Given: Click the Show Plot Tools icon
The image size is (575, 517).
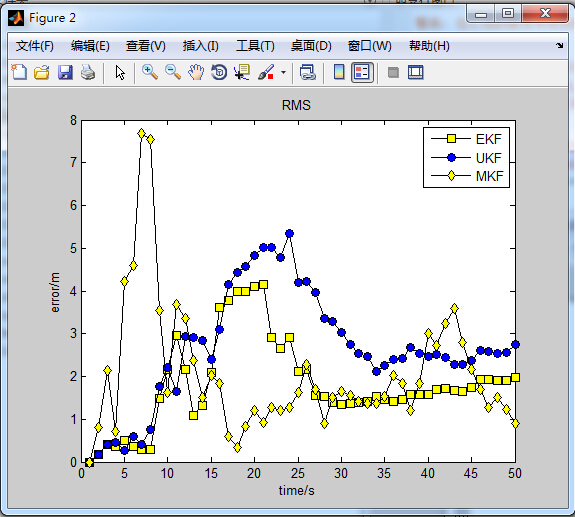Looking at the screenshot, I should [x=415, y=72].
